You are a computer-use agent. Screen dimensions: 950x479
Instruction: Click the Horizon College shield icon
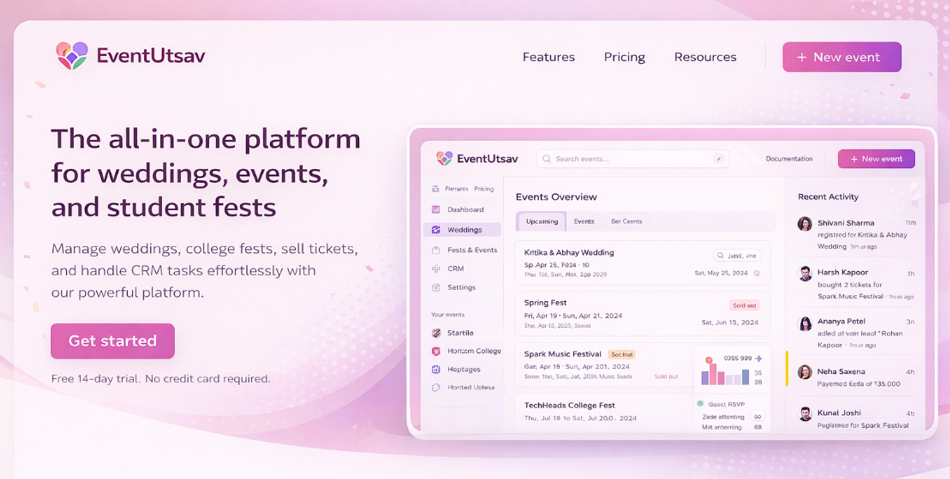click(x=436, y=351)
